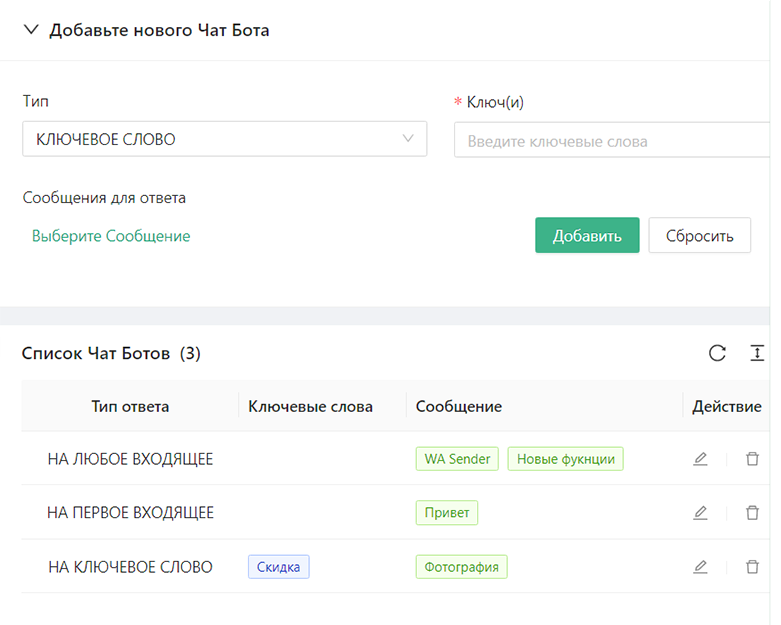Click the Фотография message tag

(462, 567)
